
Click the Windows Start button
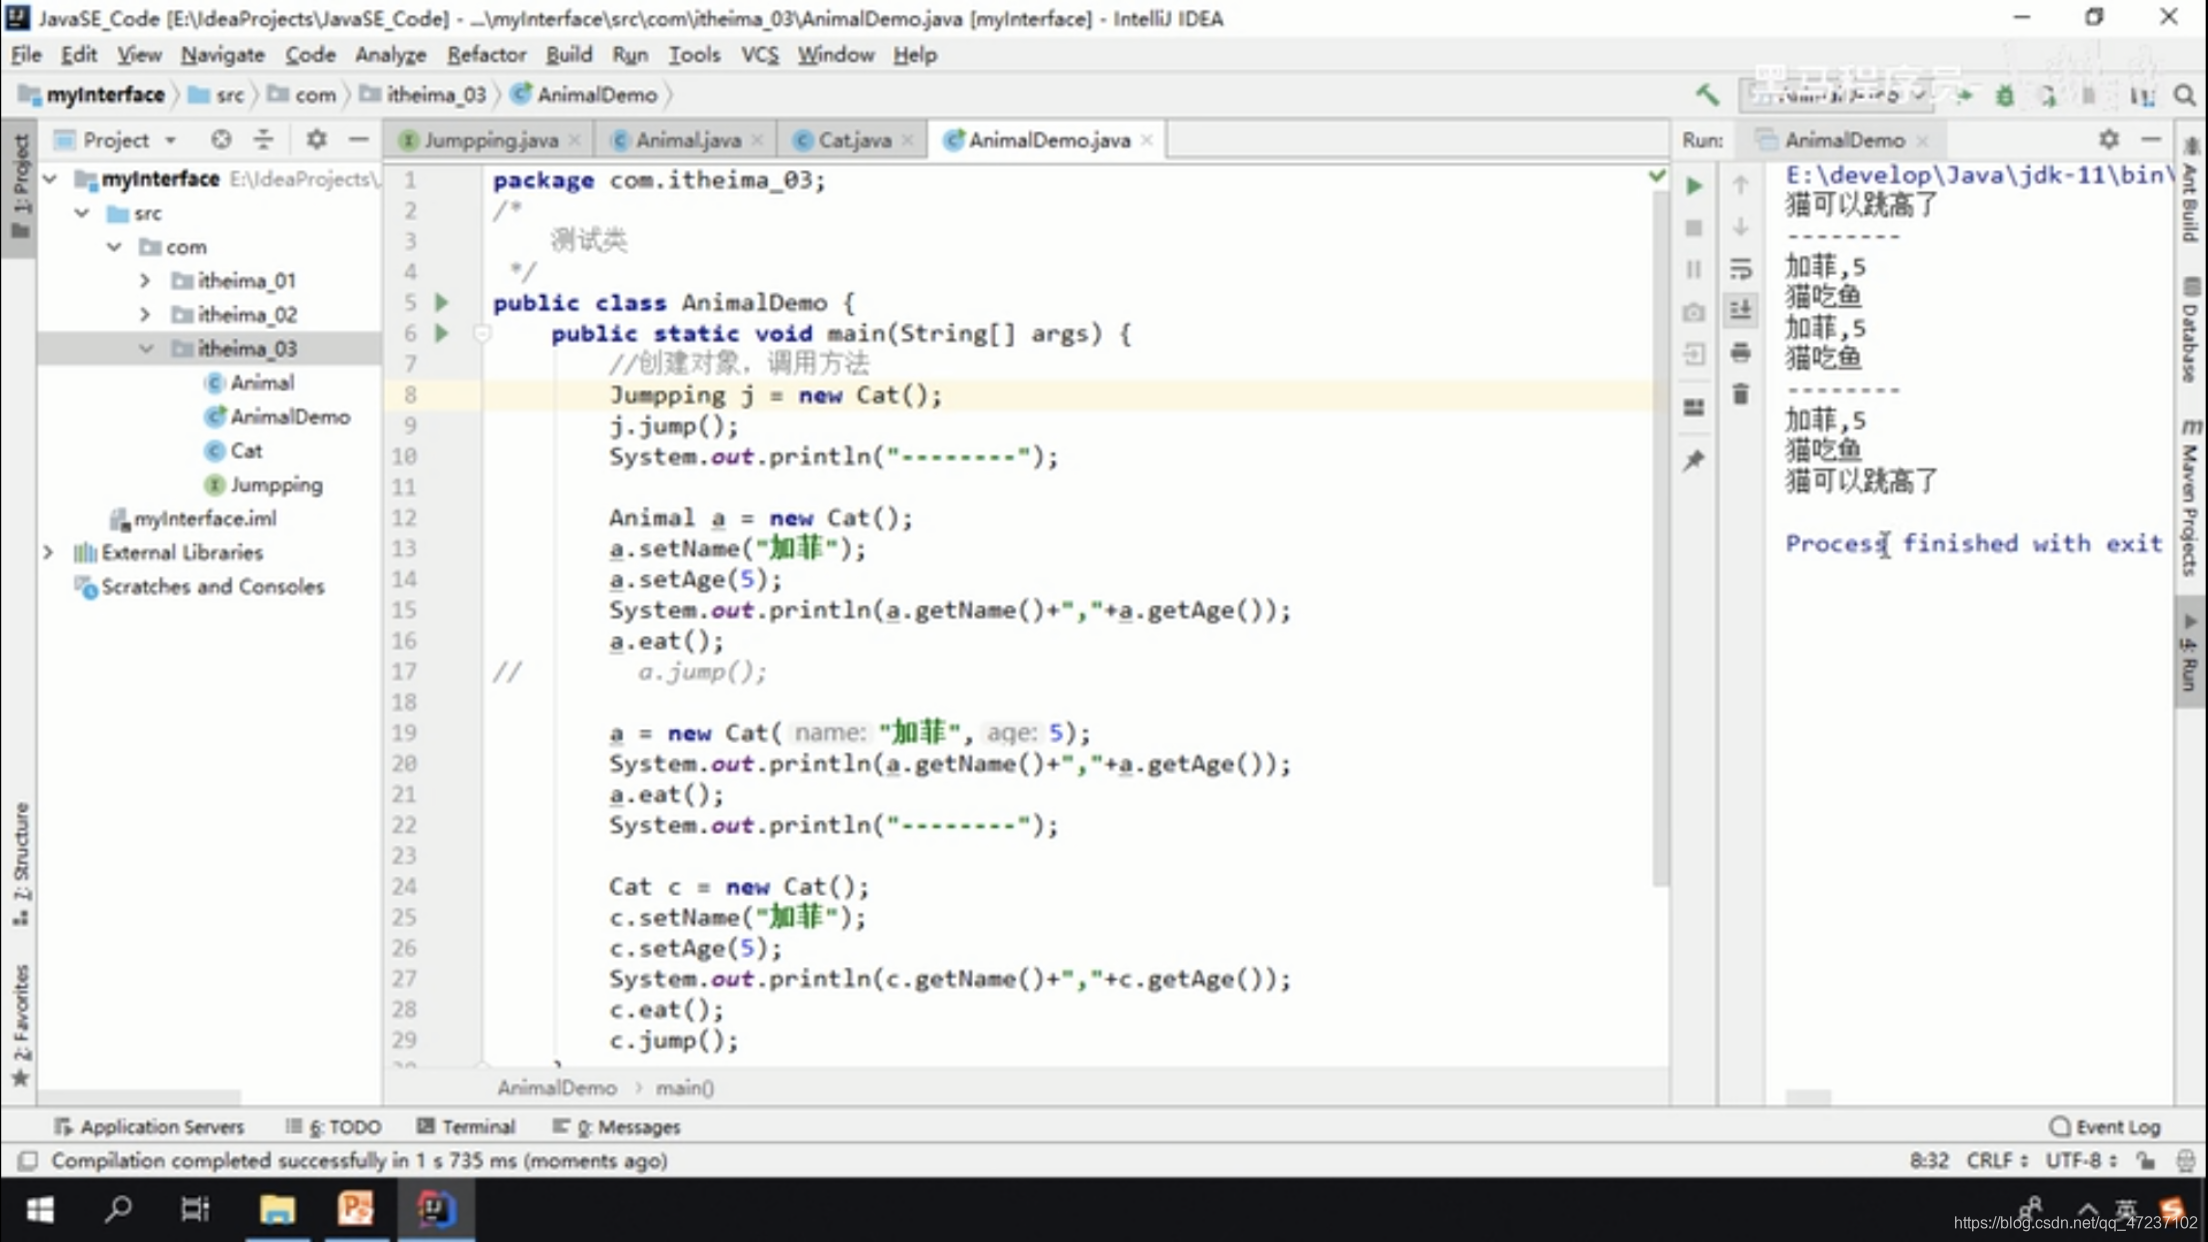point(40,1210)
